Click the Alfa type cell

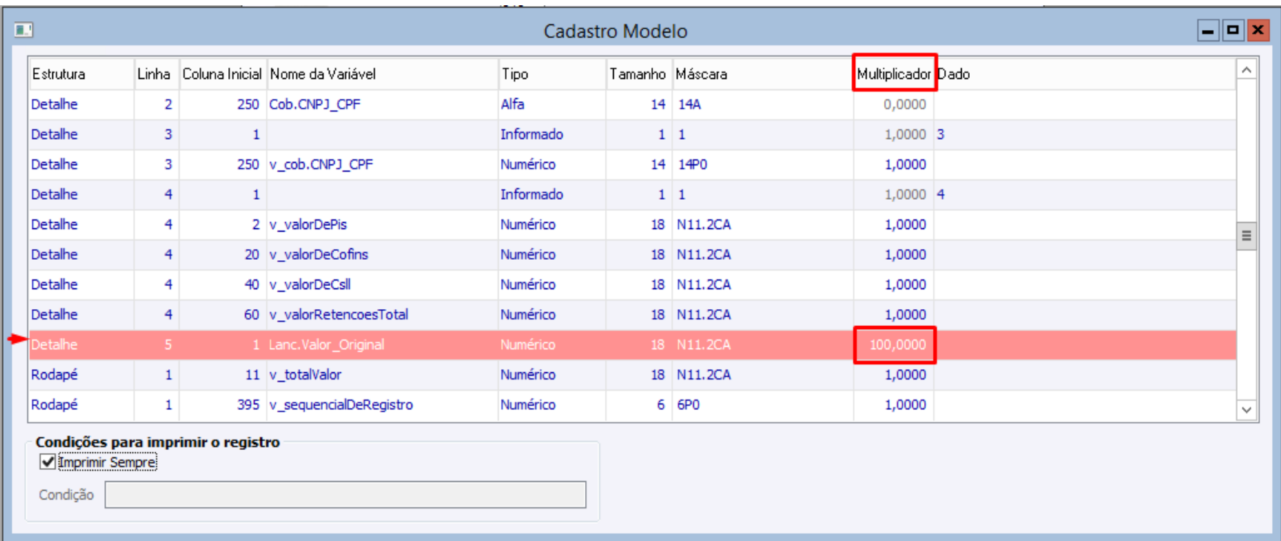click(552, 104)
